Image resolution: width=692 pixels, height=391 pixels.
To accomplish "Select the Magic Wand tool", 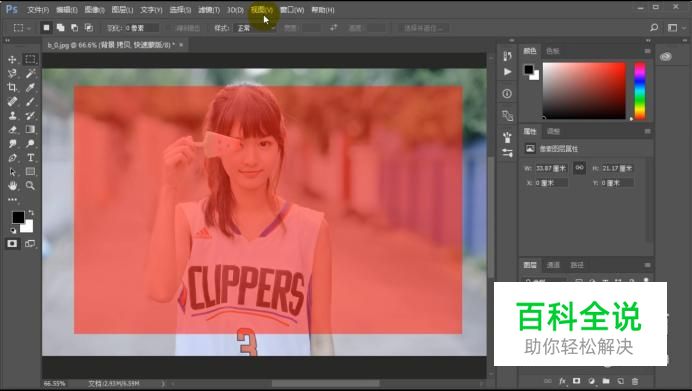I will coord(30,73).
